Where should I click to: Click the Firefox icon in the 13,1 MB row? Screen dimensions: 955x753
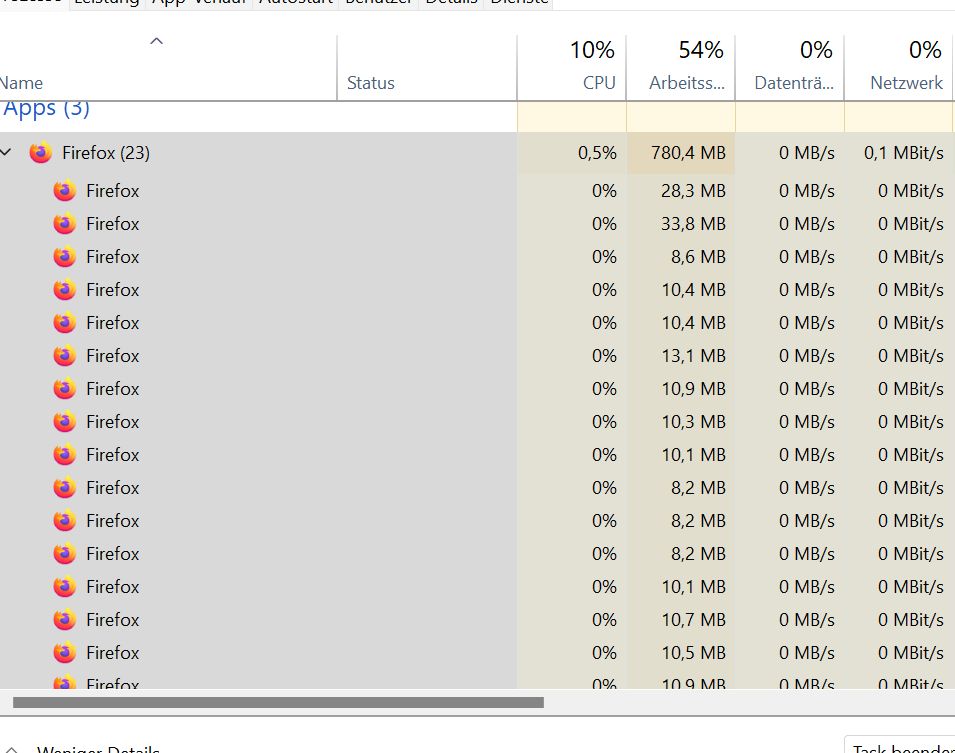pos(65,355)
